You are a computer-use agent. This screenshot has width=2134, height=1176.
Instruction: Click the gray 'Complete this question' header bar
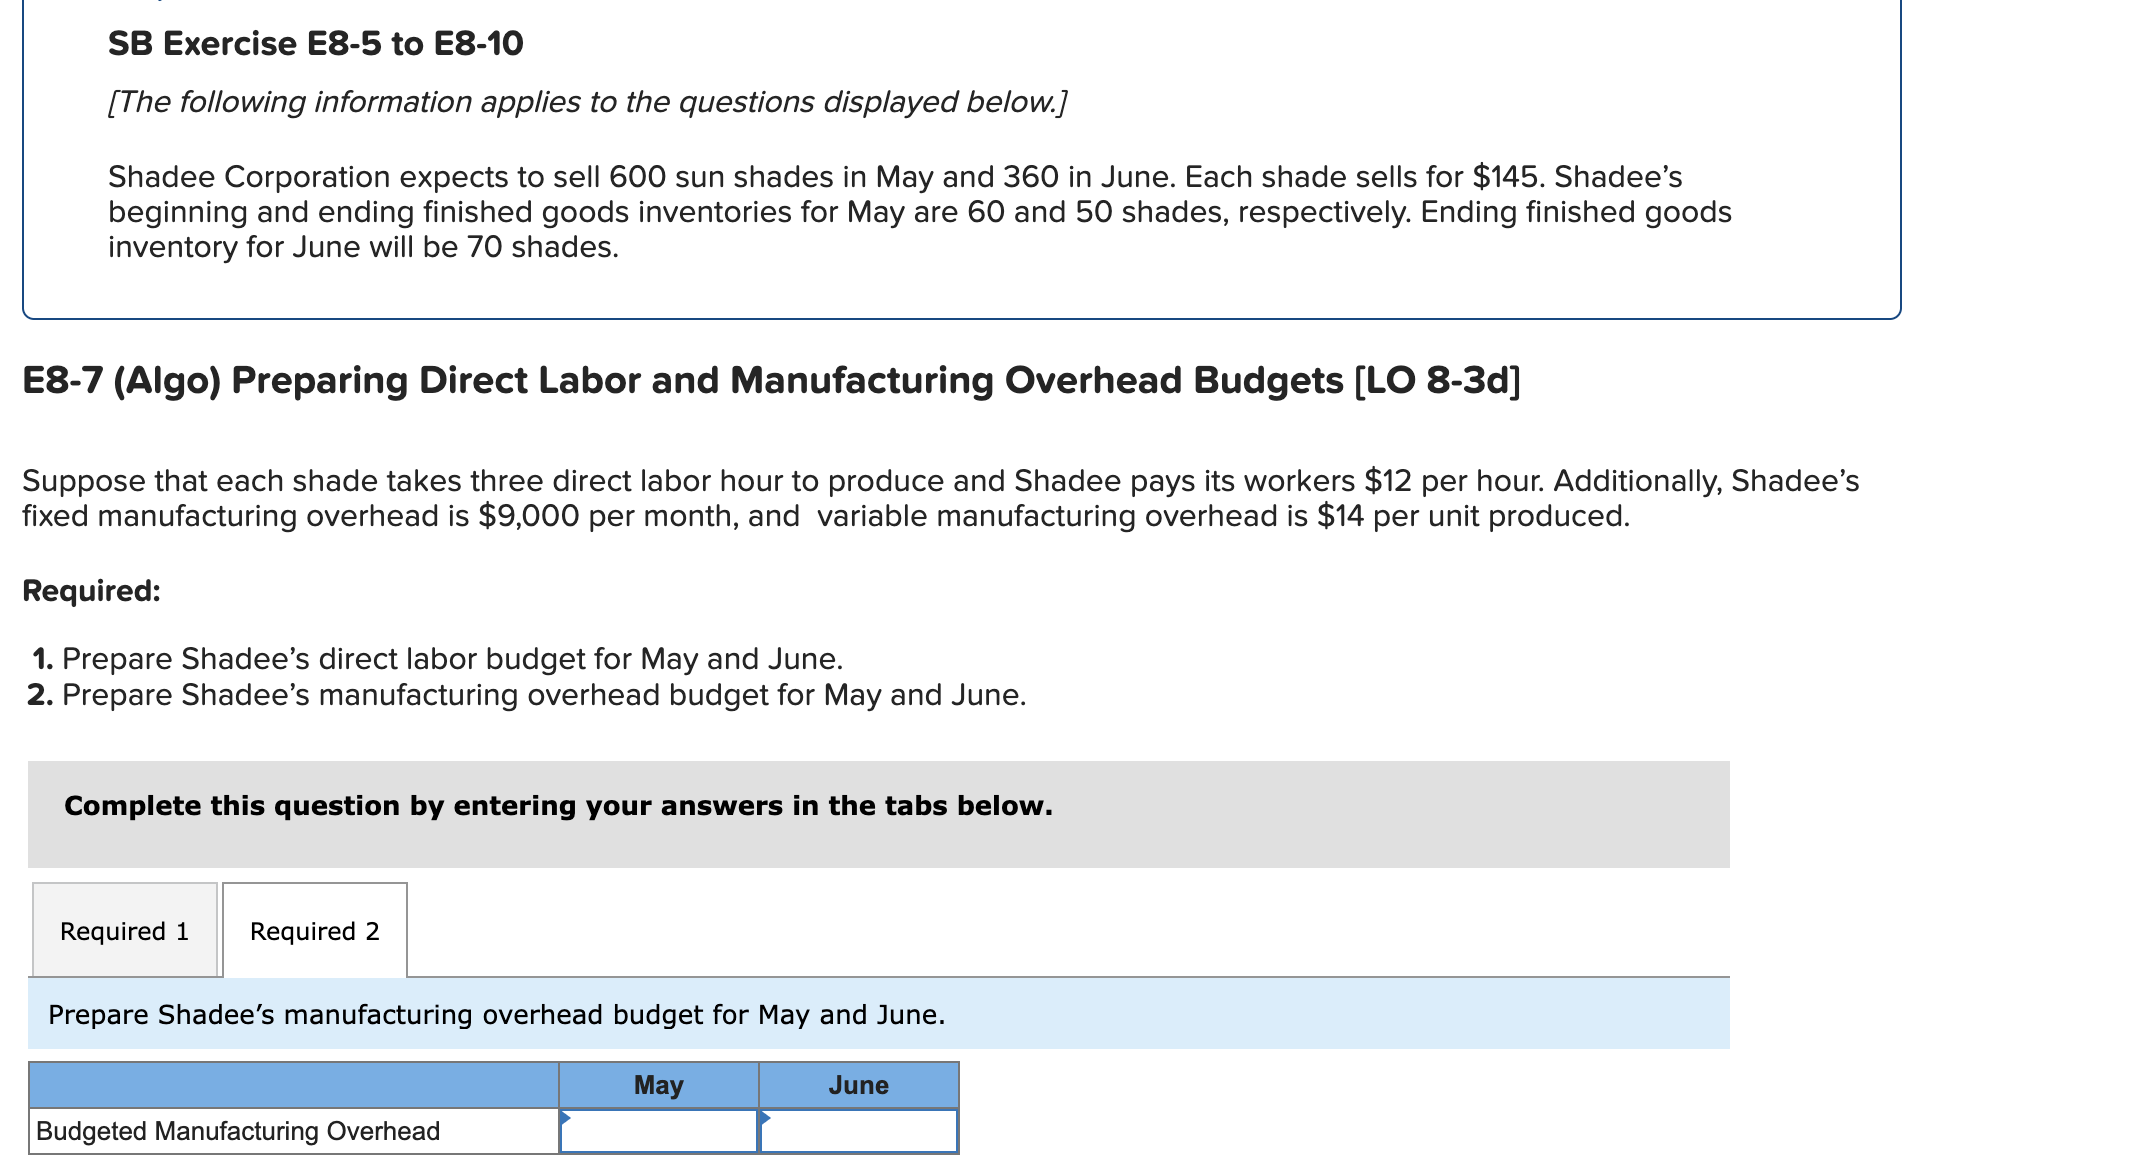click(x=558, y=805)
